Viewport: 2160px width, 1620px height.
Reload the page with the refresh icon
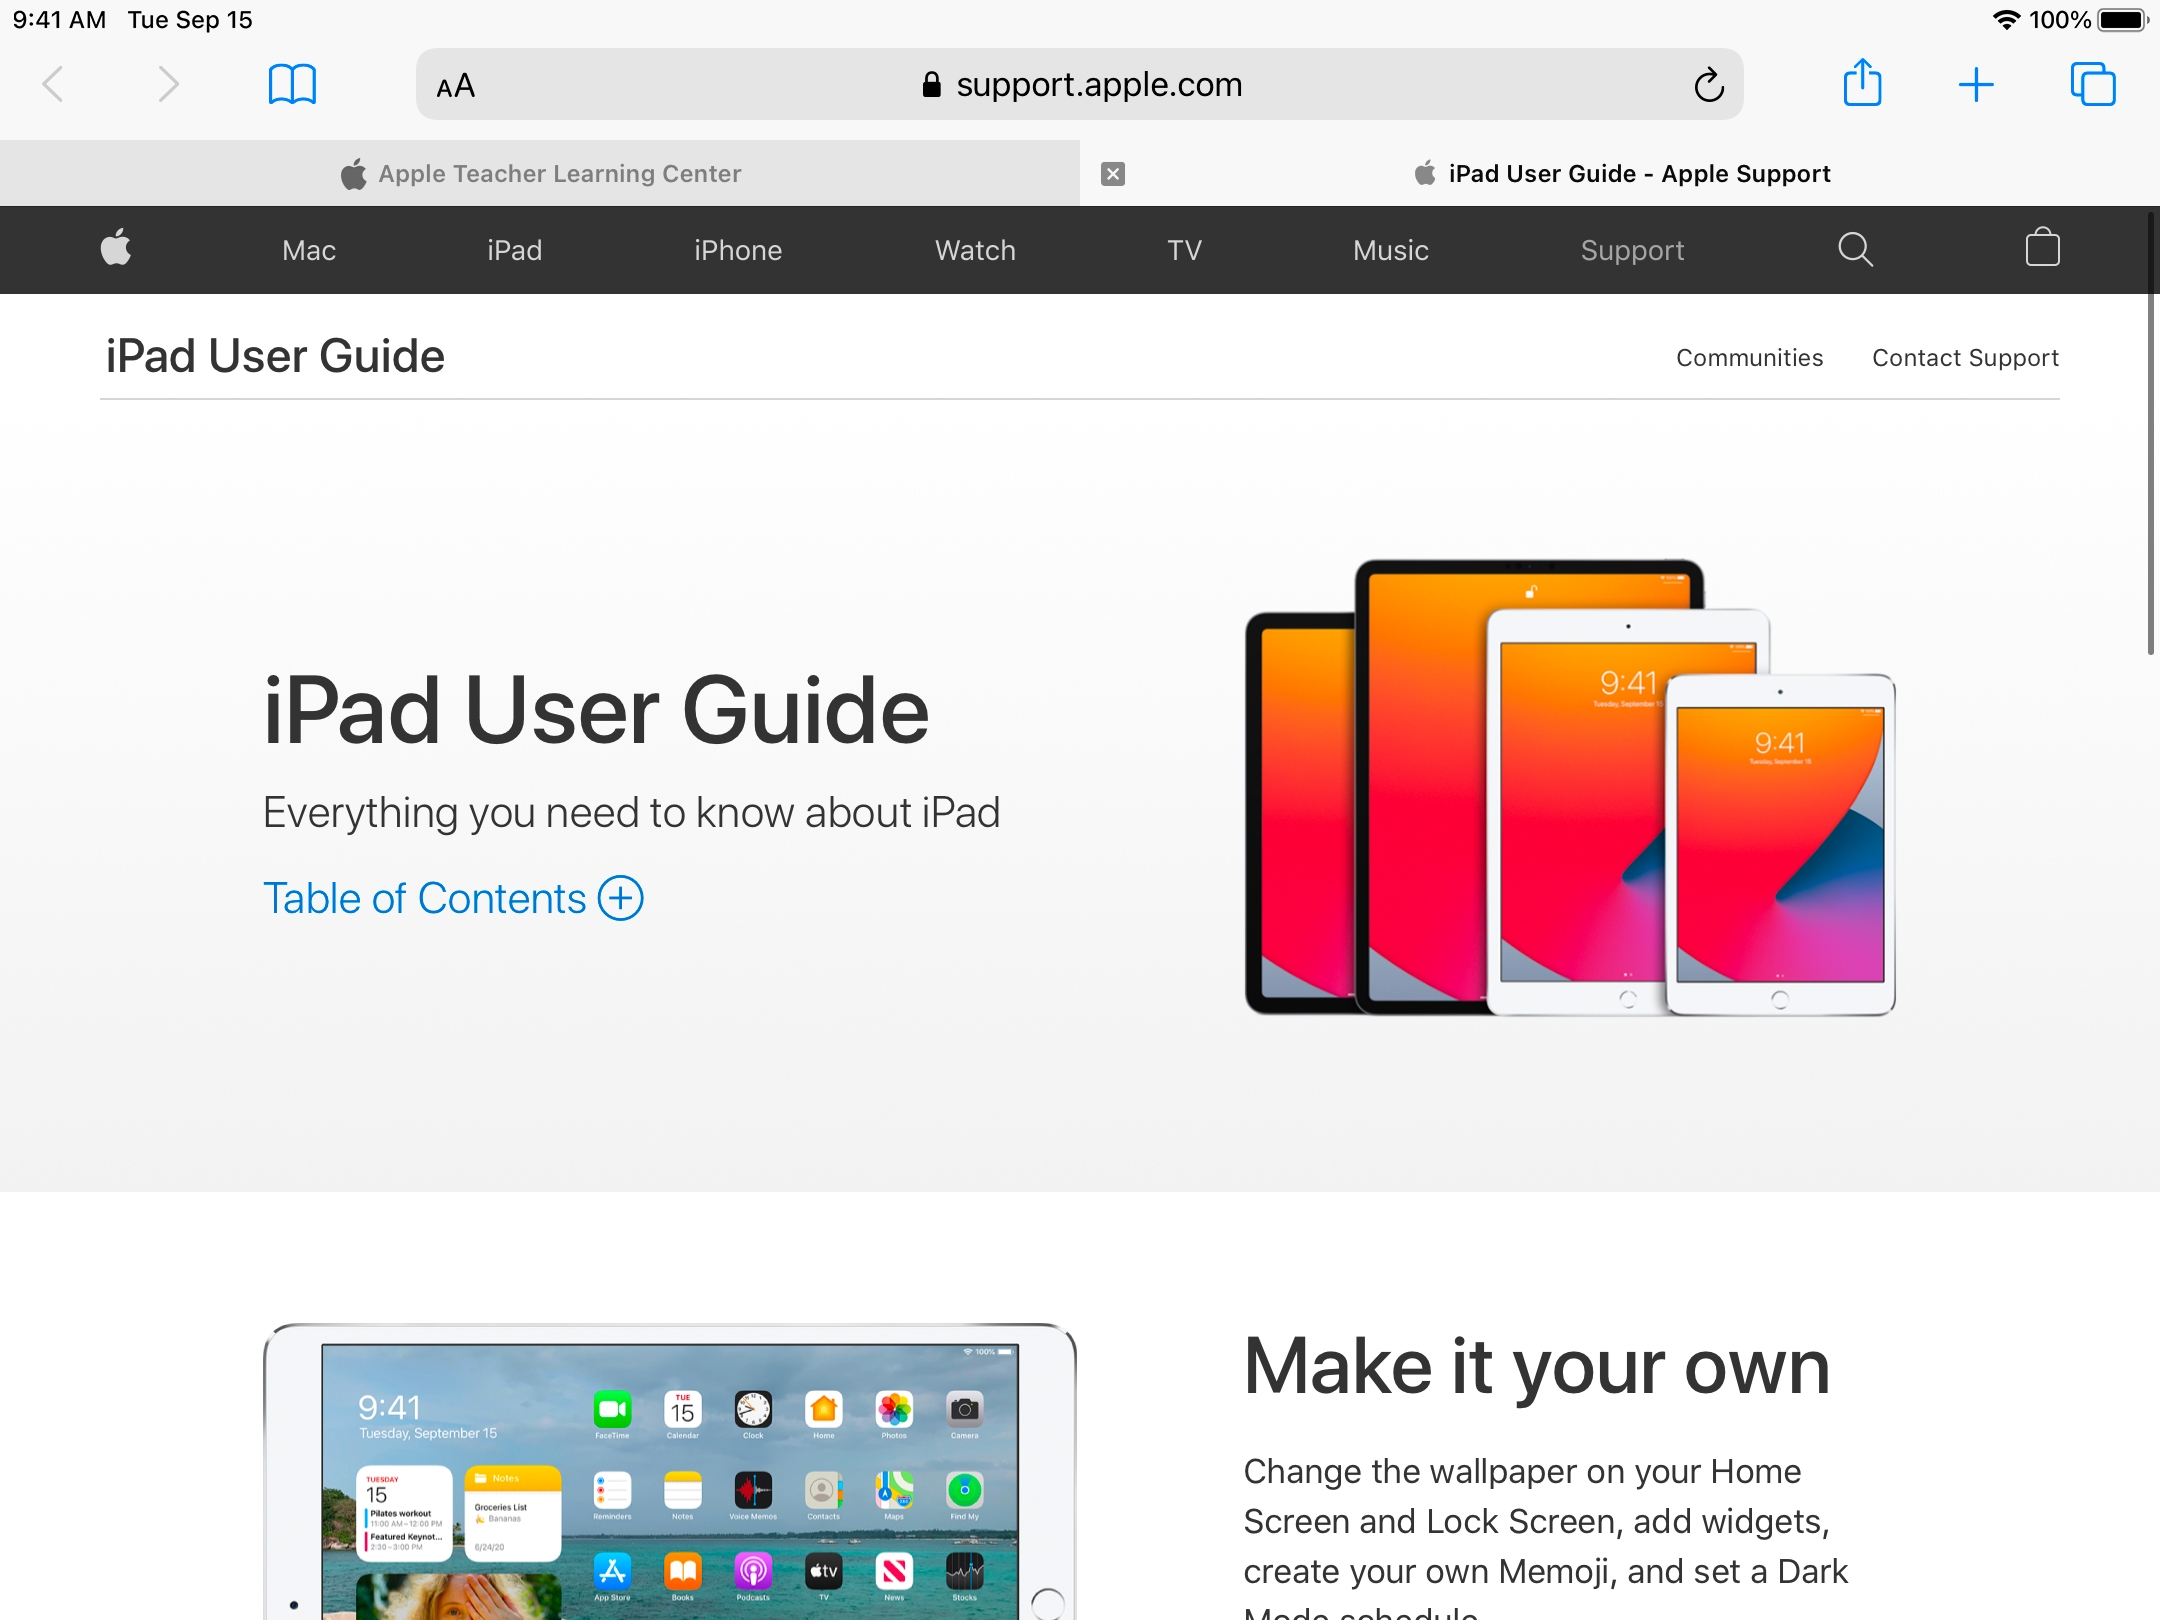[x=1709, y=85]
